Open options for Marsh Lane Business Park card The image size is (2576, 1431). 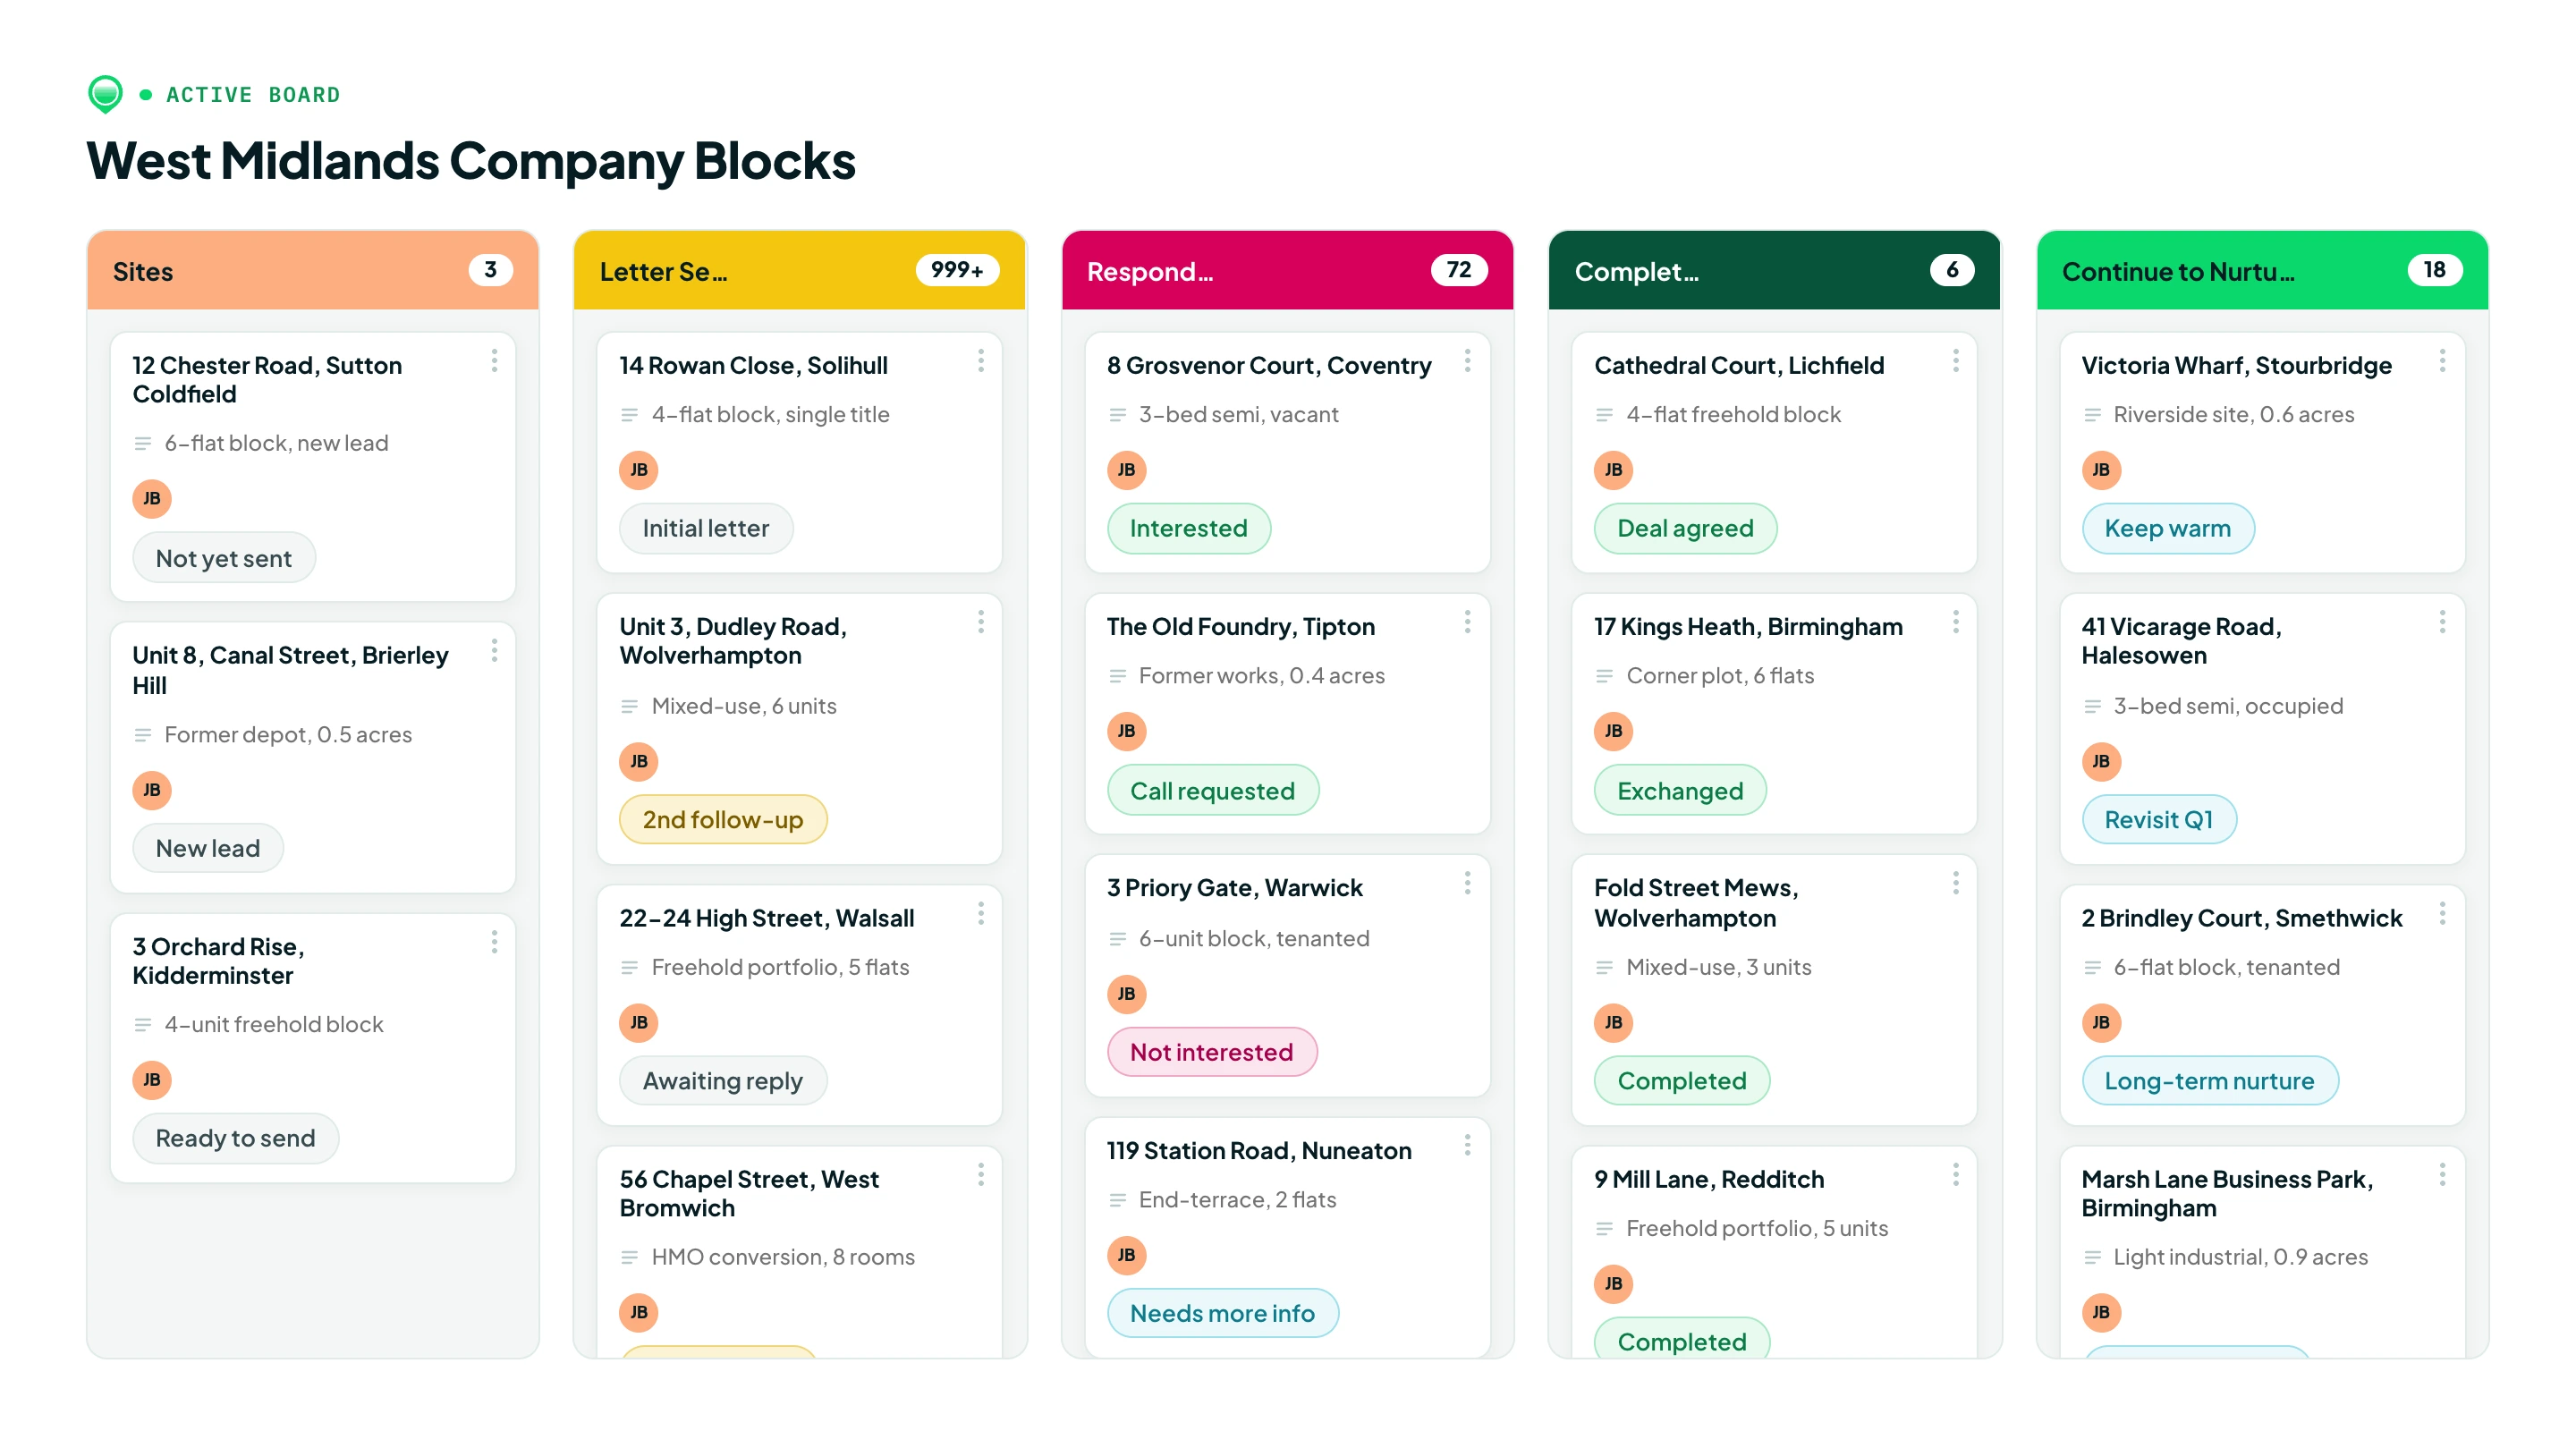click(2443, 1174)
